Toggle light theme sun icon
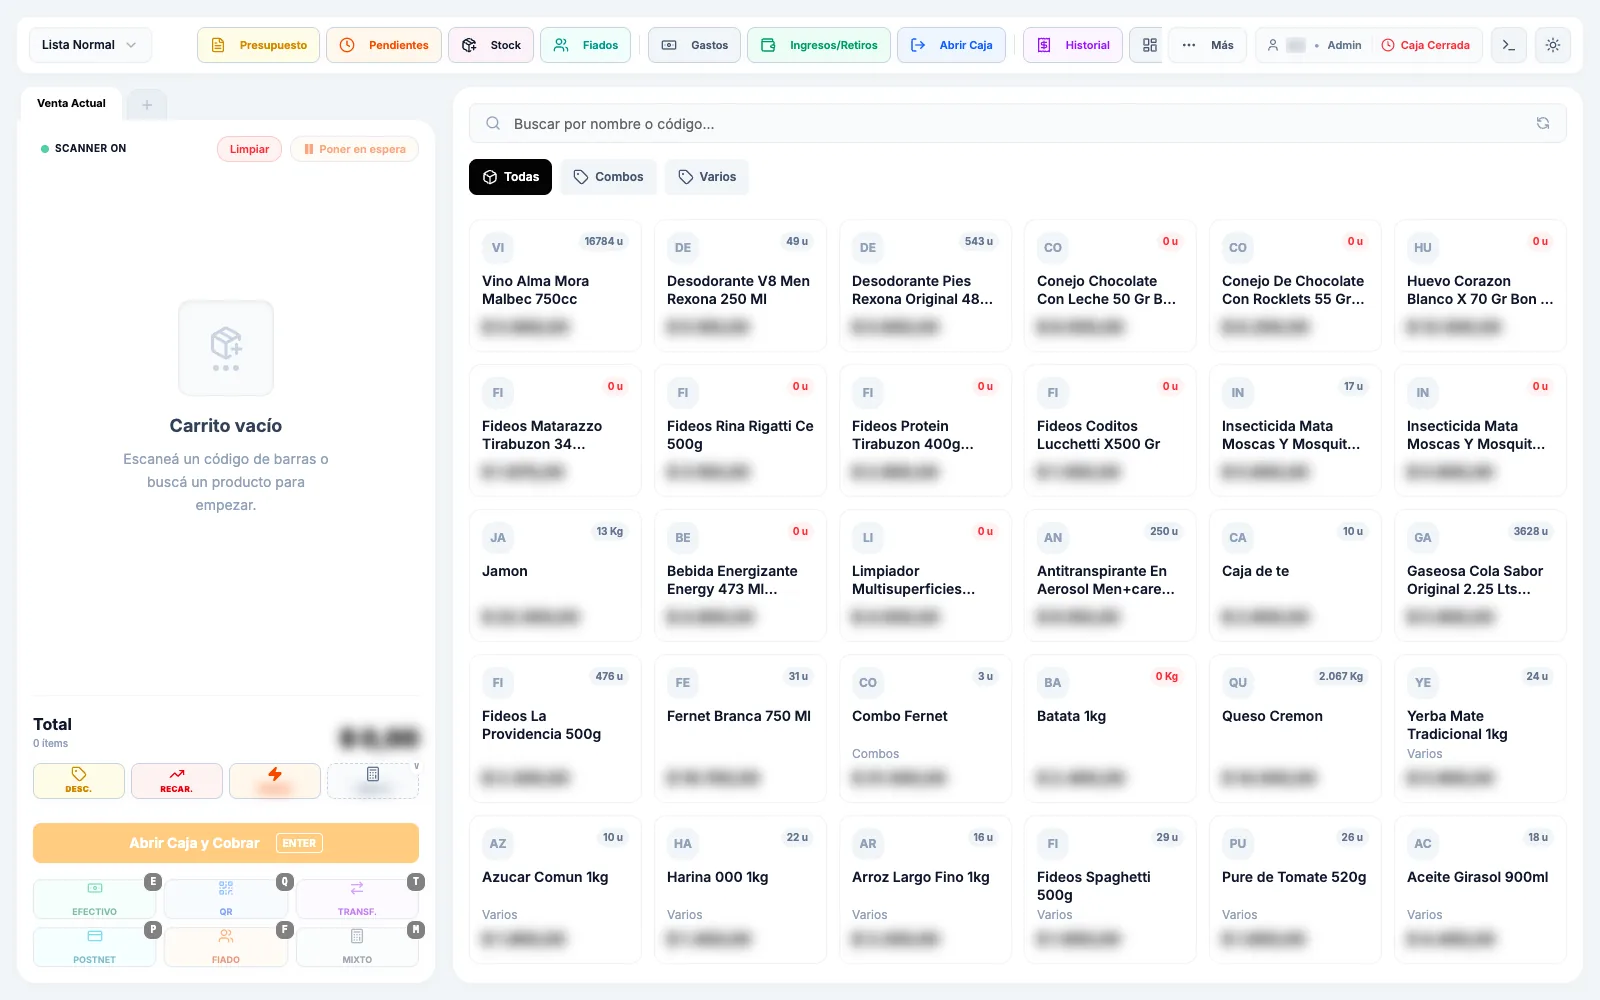 [1553, 45]
